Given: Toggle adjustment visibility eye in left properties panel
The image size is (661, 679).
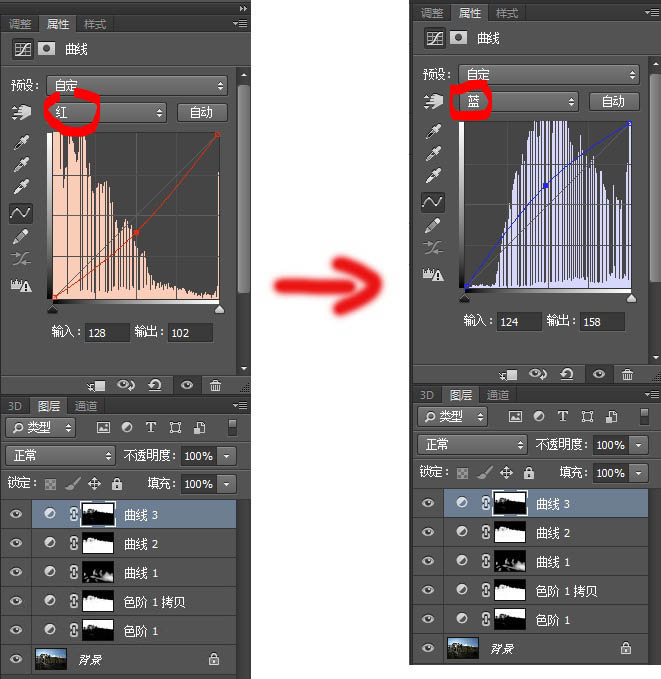Looking at the screenshot, I should pos(187,385).
